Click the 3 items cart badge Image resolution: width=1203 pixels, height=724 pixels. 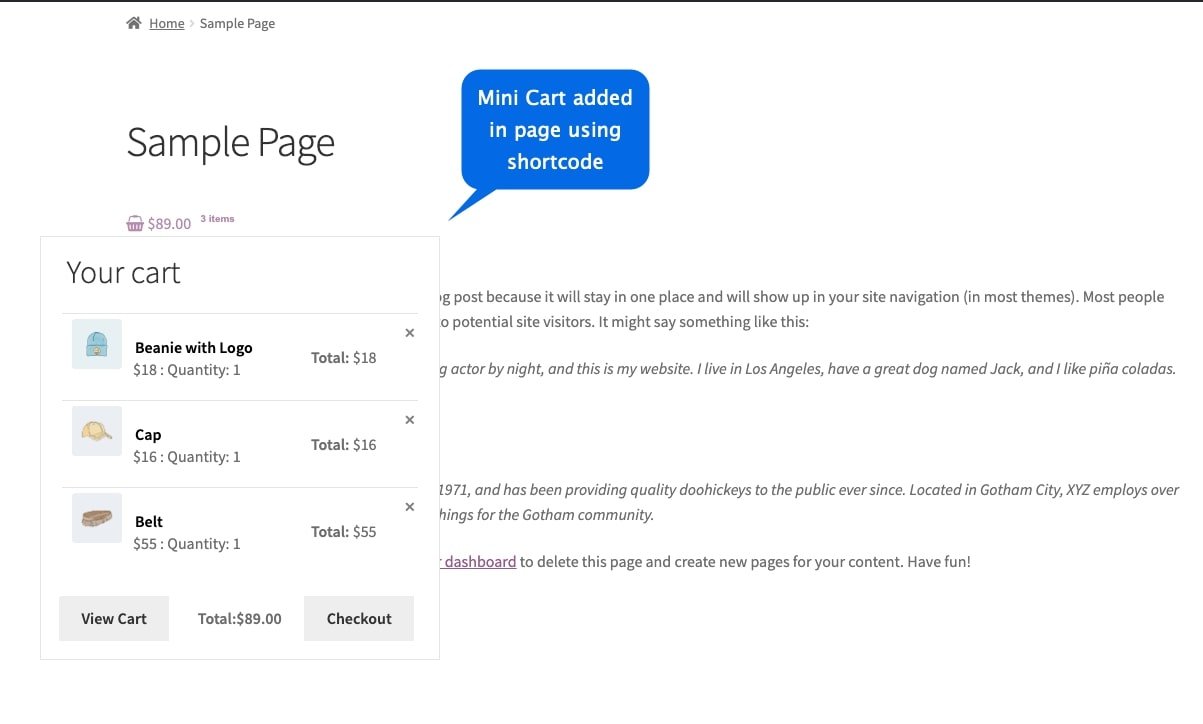(217, 219)
